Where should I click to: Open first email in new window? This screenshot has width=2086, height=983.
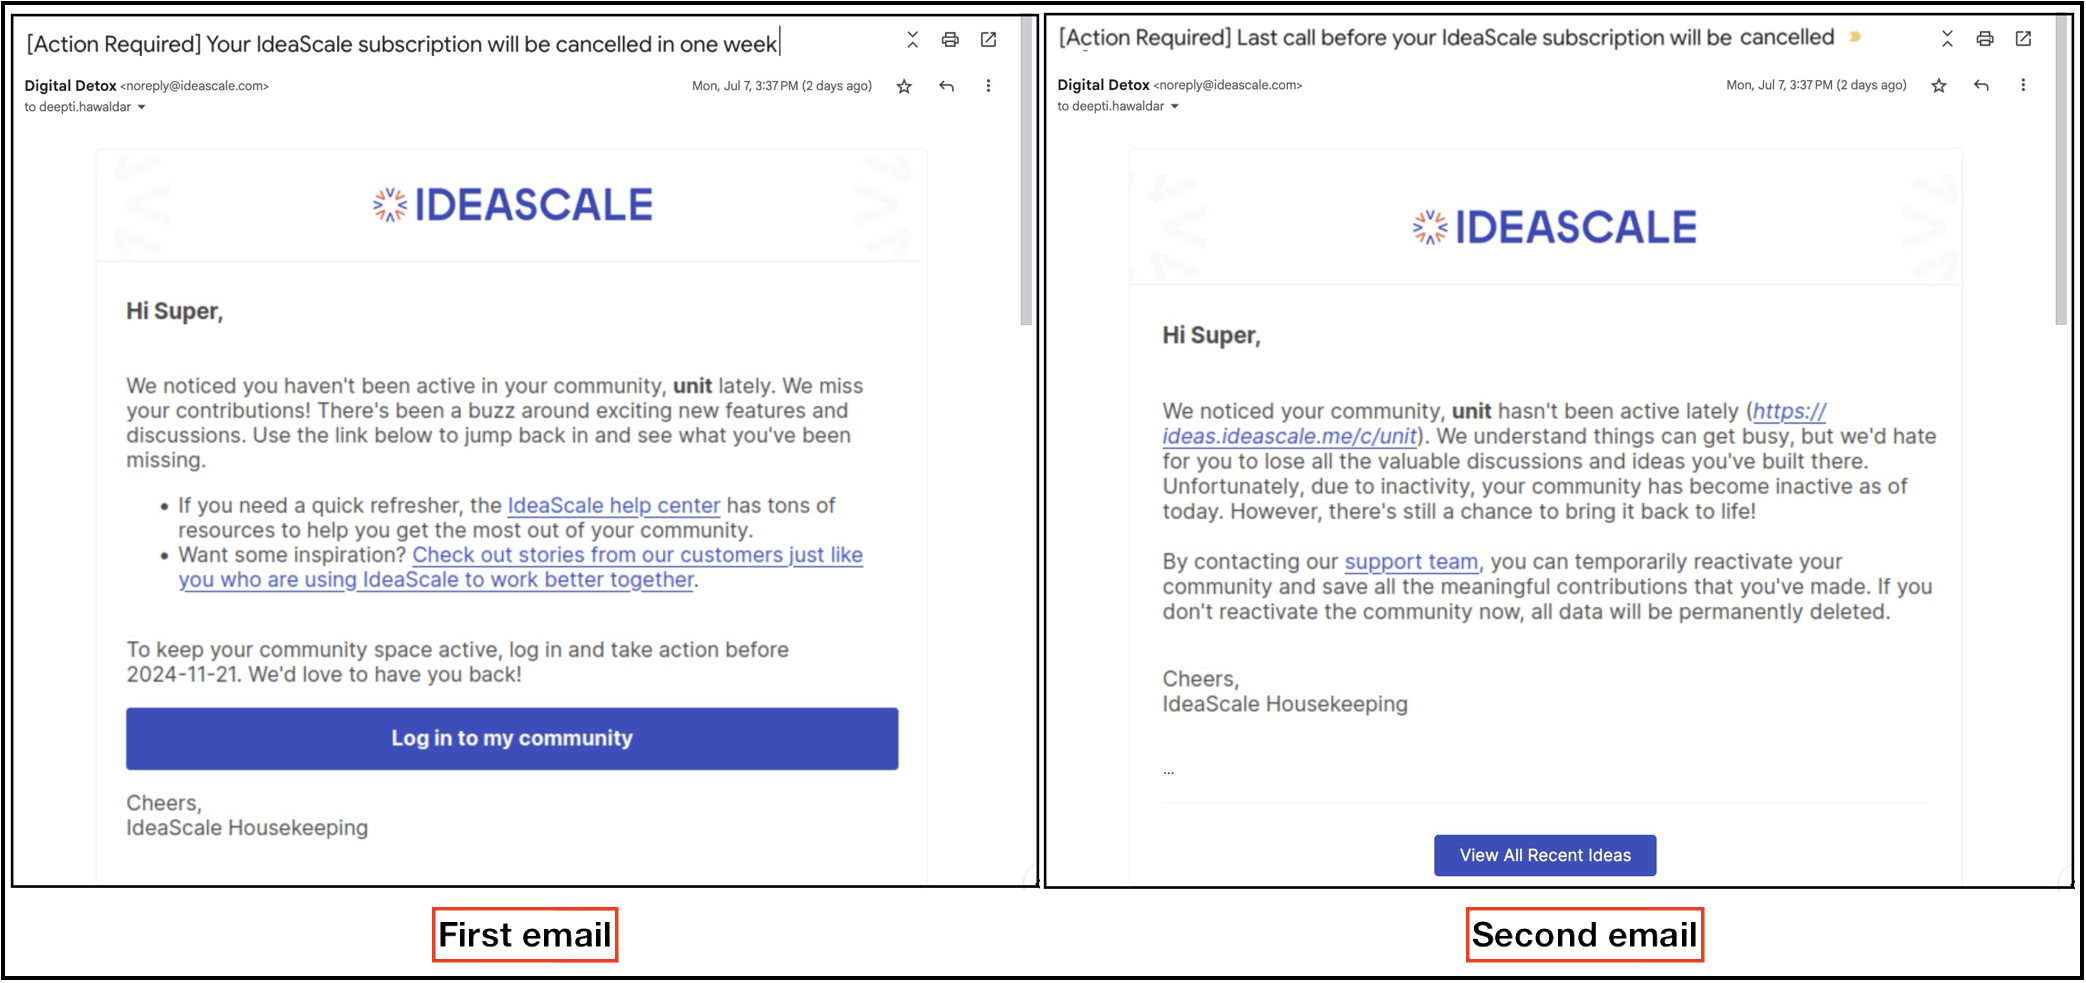click(x=988, y=40)
